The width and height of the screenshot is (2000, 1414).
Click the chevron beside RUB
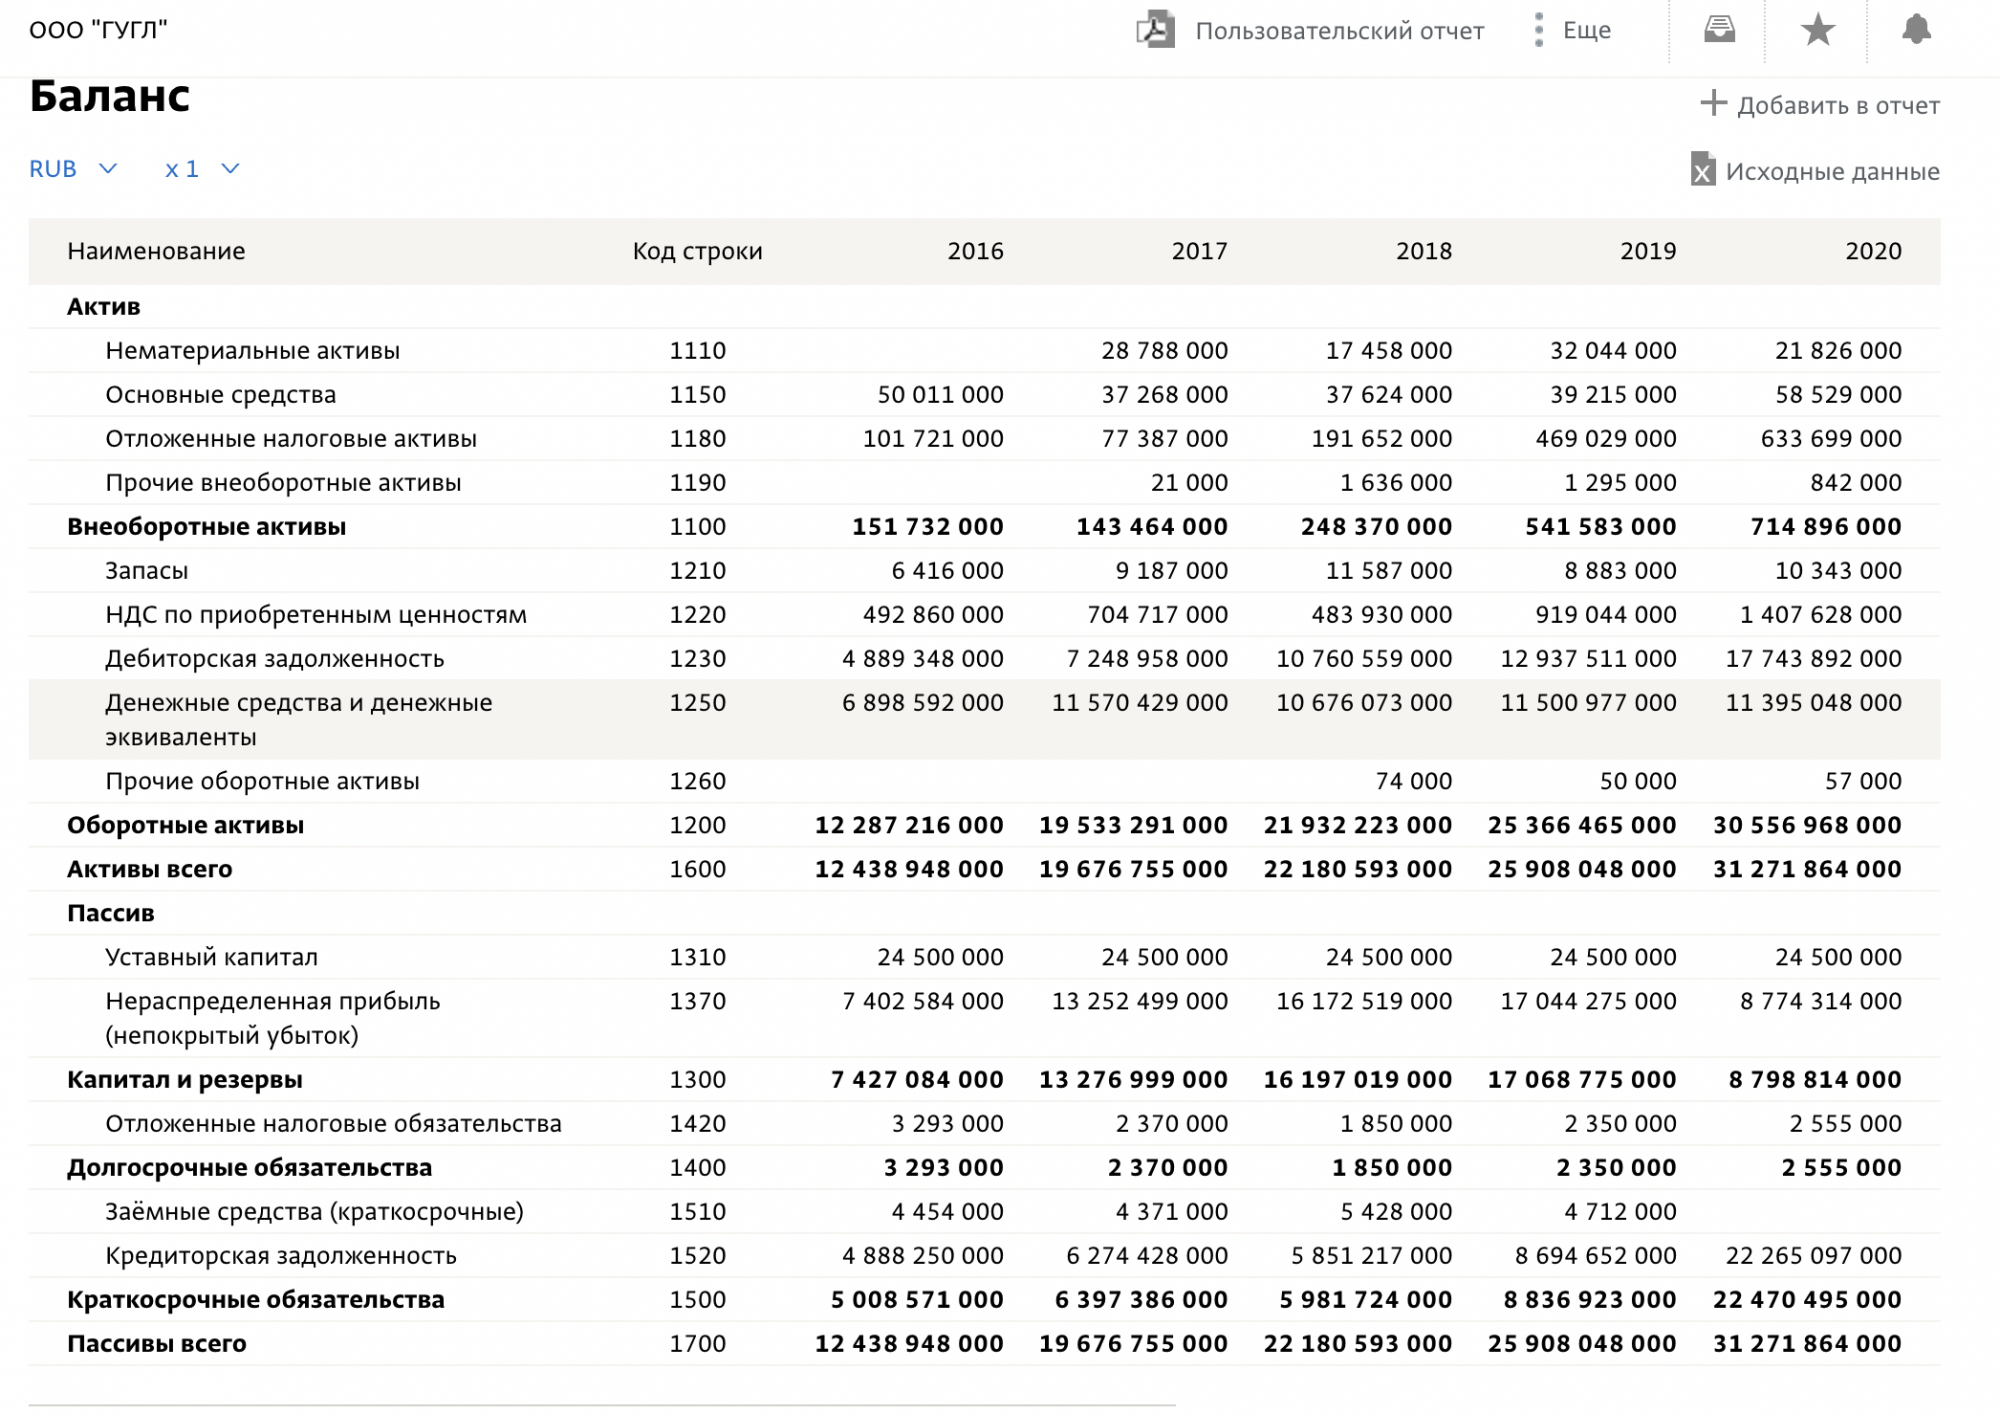point(108,169)
